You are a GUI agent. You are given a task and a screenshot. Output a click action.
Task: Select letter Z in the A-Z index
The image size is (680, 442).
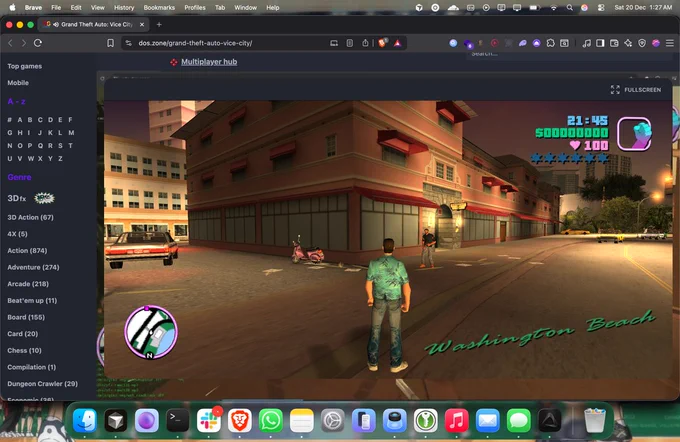(x=60, y=159)
